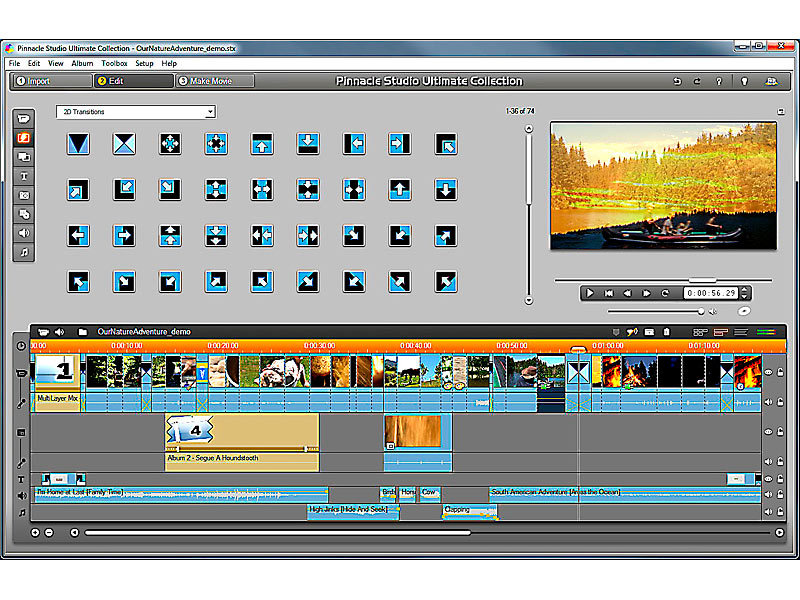Viewport: 800px width, 600px height.
Task: Select the Edit mode tab
Action: (x=134, y=81)
